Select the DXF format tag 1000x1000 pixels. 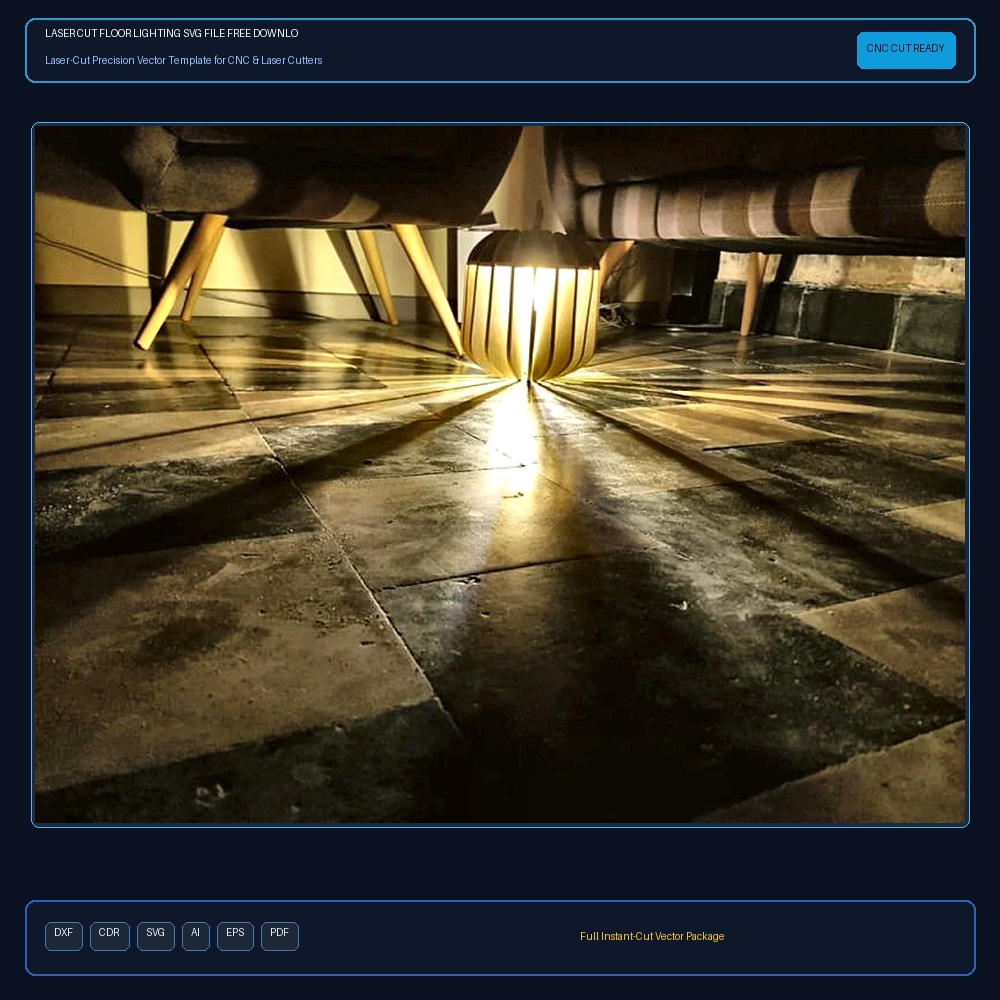(64, 936)
